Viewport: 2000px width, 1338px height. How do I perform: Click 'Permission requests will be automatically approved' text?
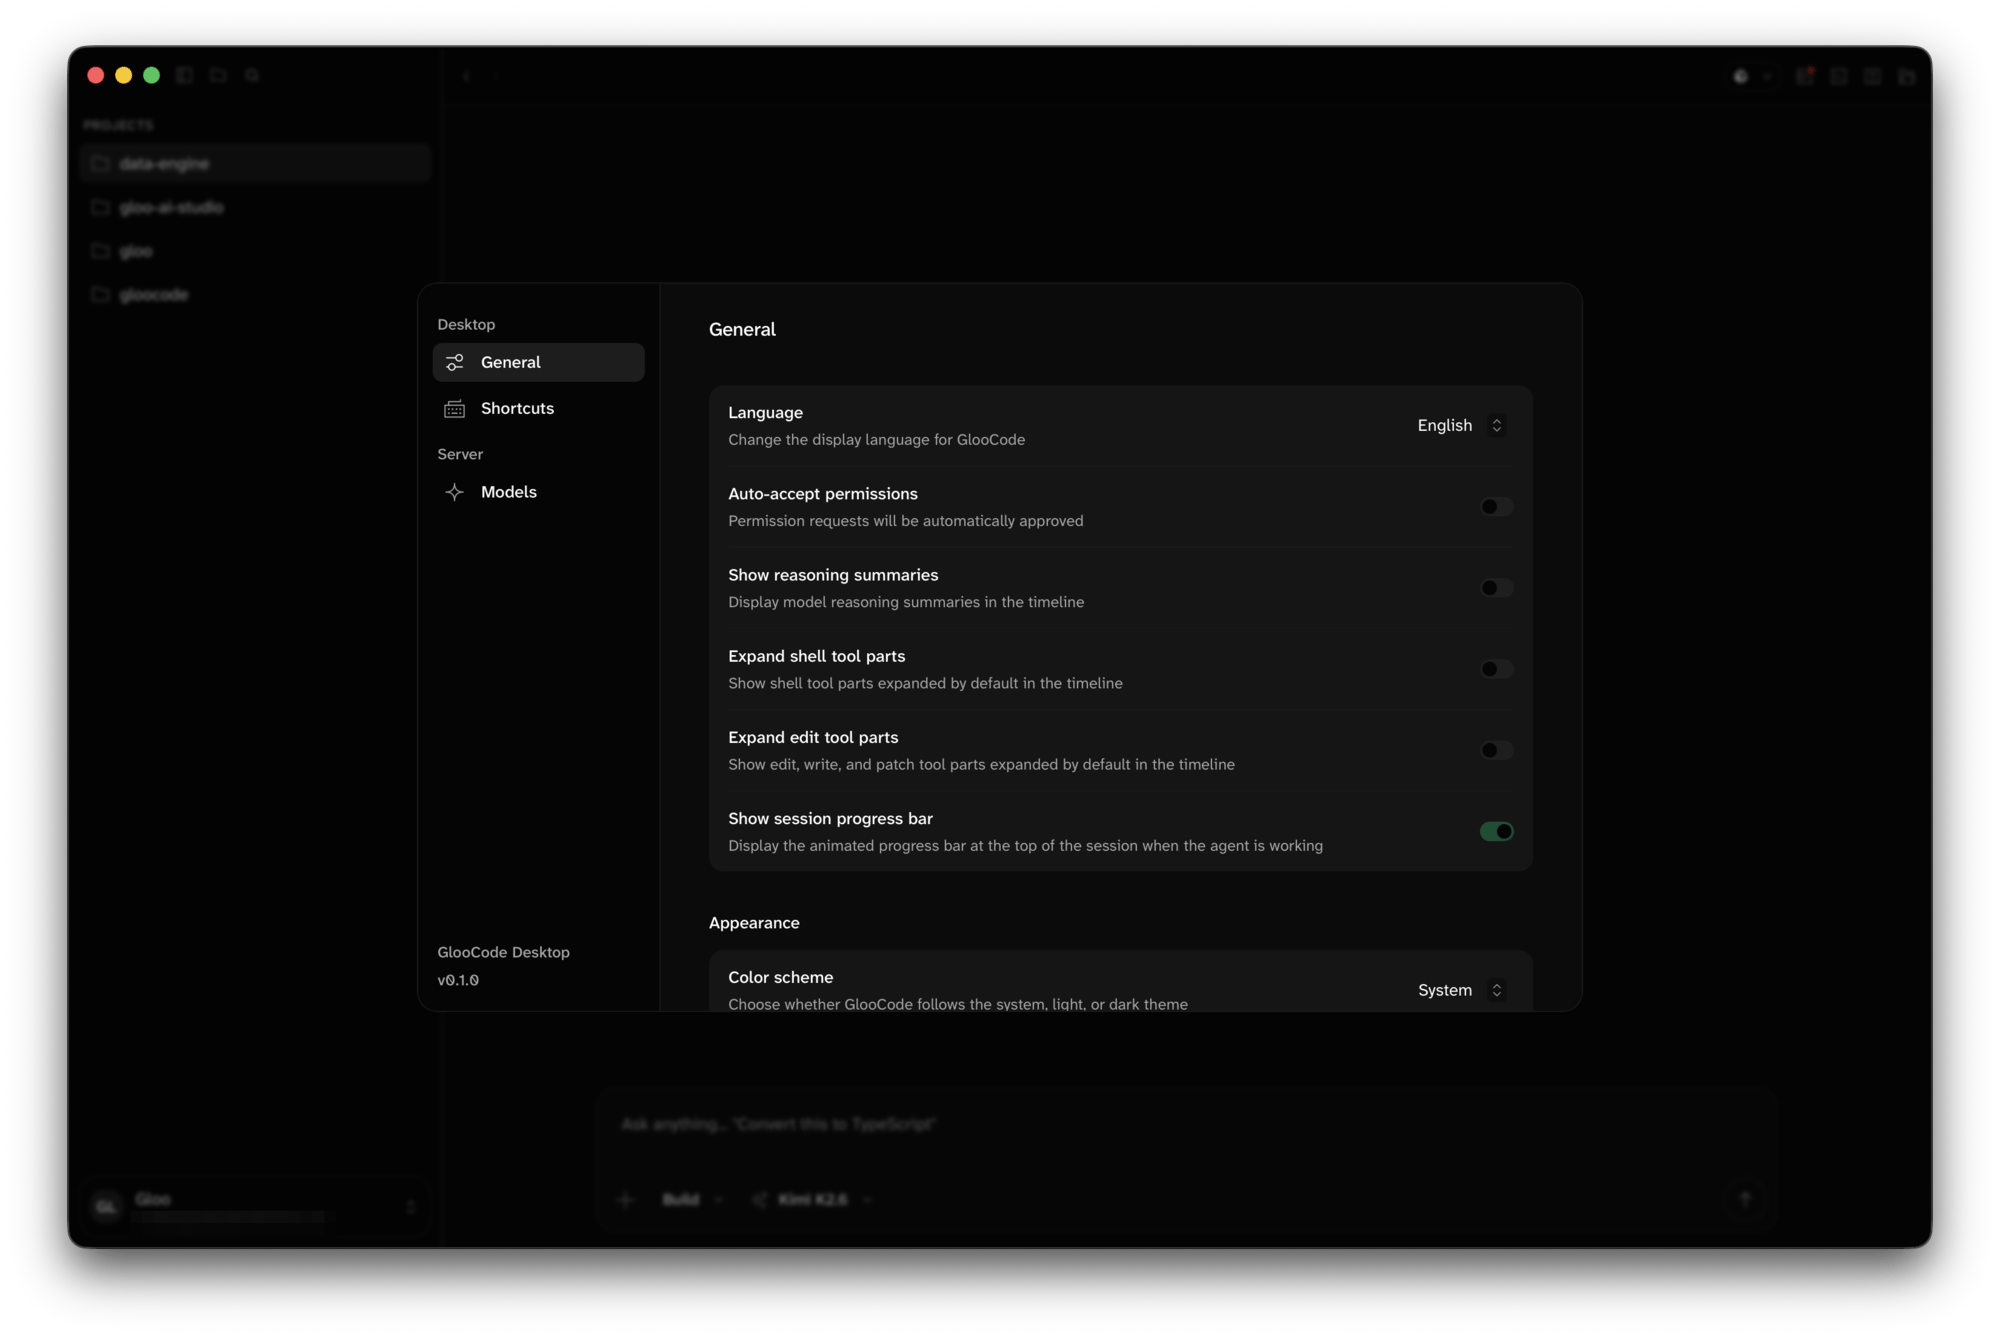(x=905, y=521)
